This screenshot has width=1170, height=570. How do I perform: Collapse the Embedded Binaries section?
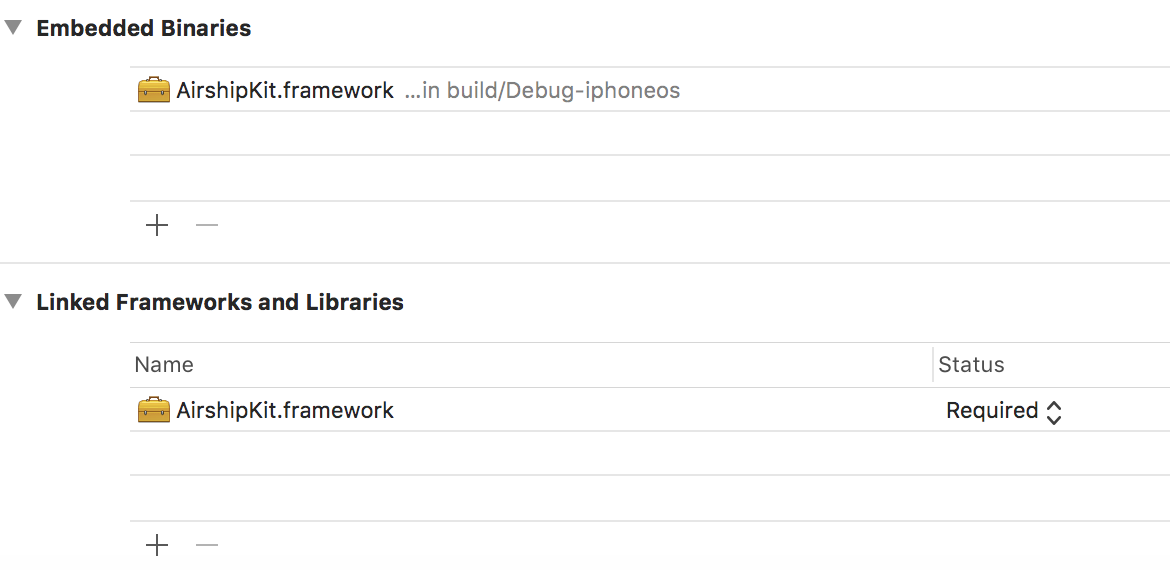(x=13, y=28)
